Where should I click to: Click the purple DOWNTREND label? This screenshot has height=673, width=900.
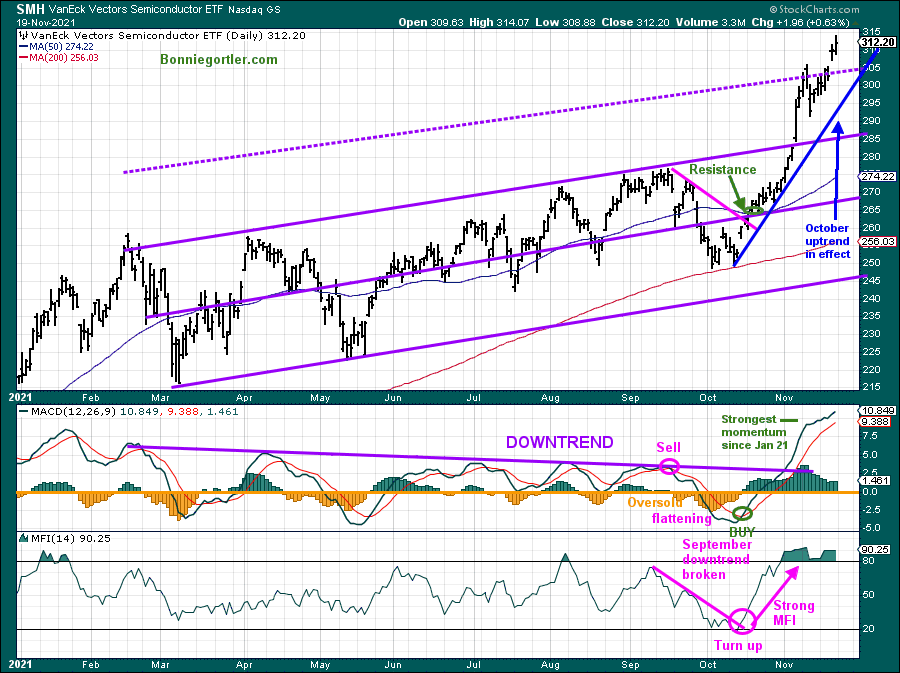(x=560, y=442)
